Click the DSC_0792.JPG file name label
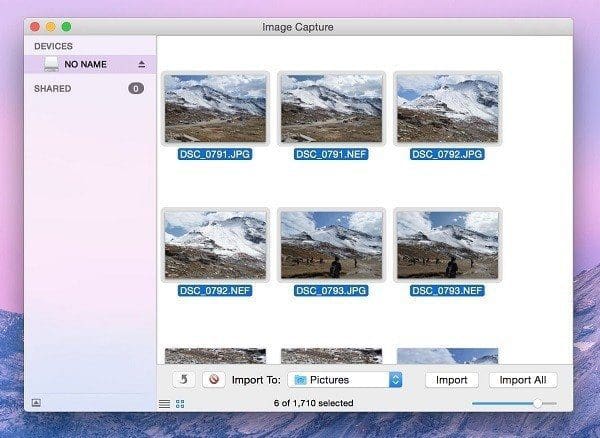The image size is (600, 438). pyautogui.click(x=447, y=154)
